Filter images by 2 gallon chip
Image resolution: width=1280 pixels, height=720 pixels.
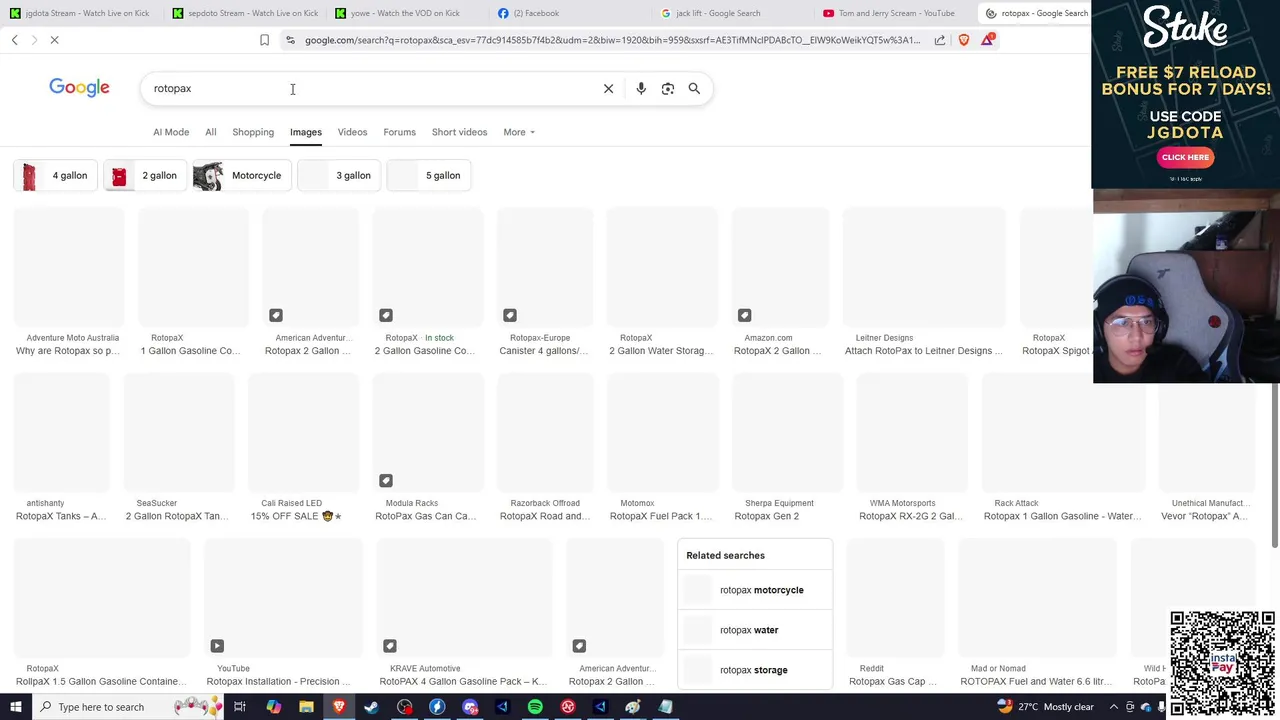145,175
